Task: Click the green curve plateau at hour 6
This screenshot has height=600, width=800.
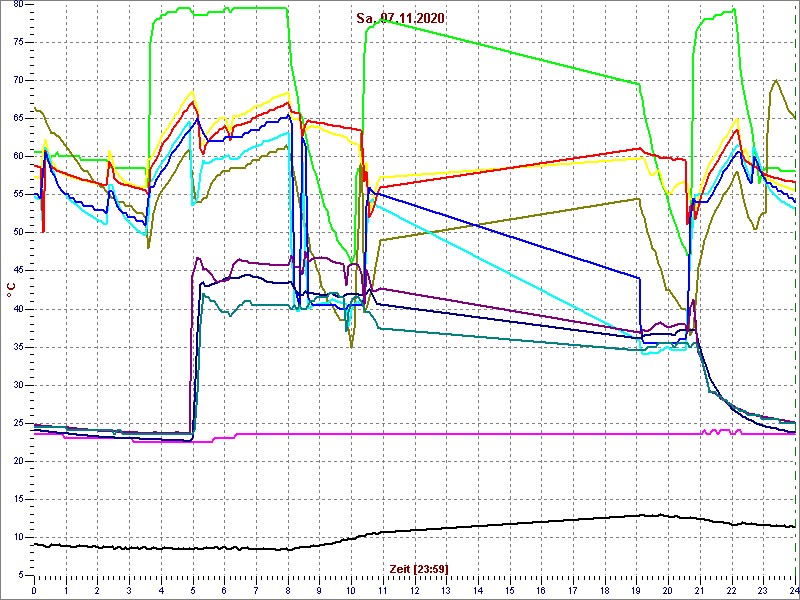Action: click(x=224, y=10)
